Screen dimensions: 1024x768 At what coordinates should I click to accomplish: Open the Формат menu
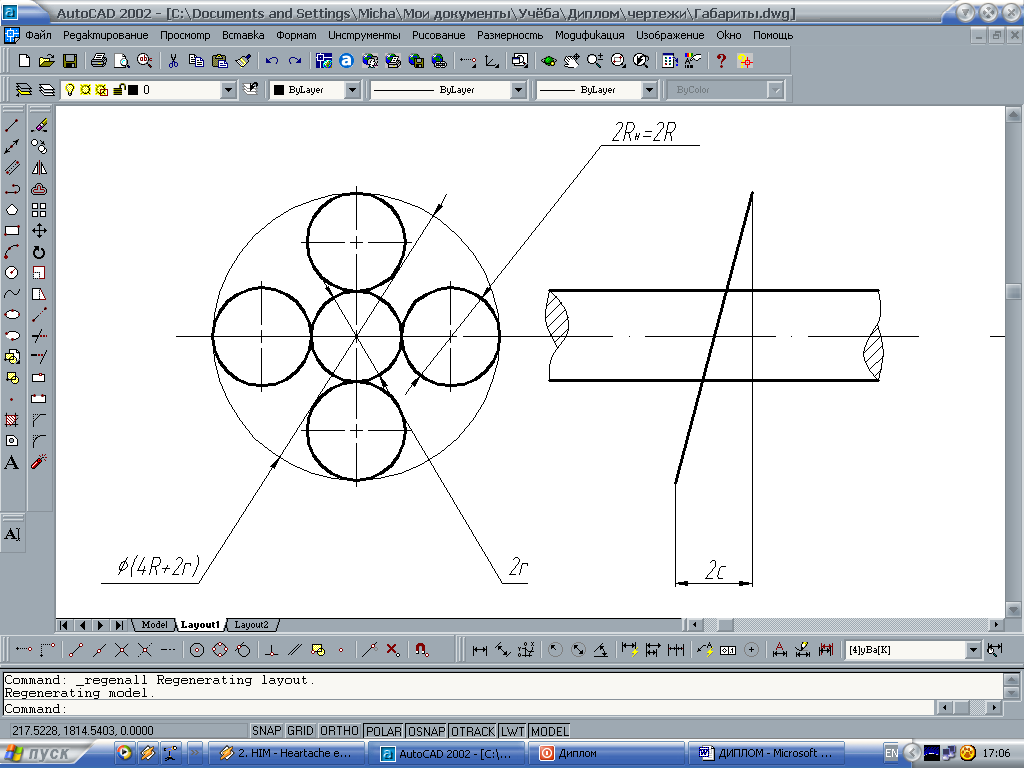click(296, 35)
